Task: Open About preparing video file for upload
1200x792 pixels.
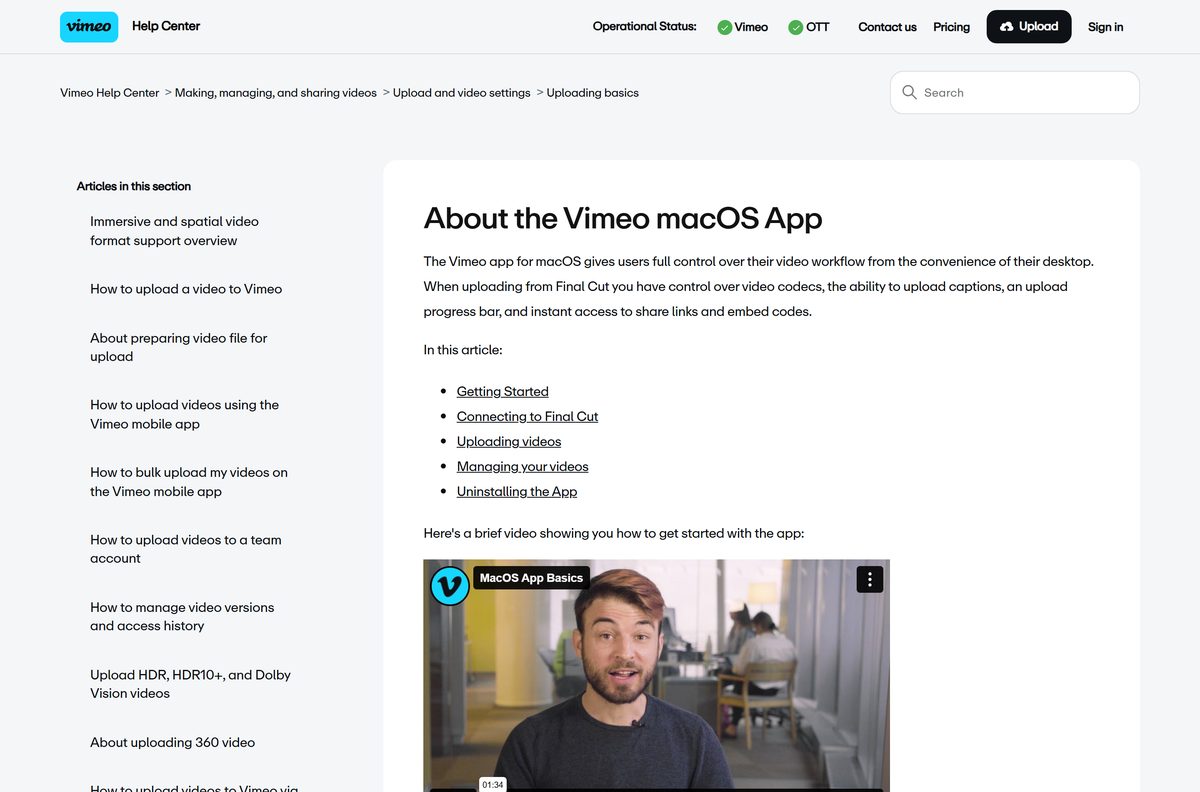Action: (178, 347)
